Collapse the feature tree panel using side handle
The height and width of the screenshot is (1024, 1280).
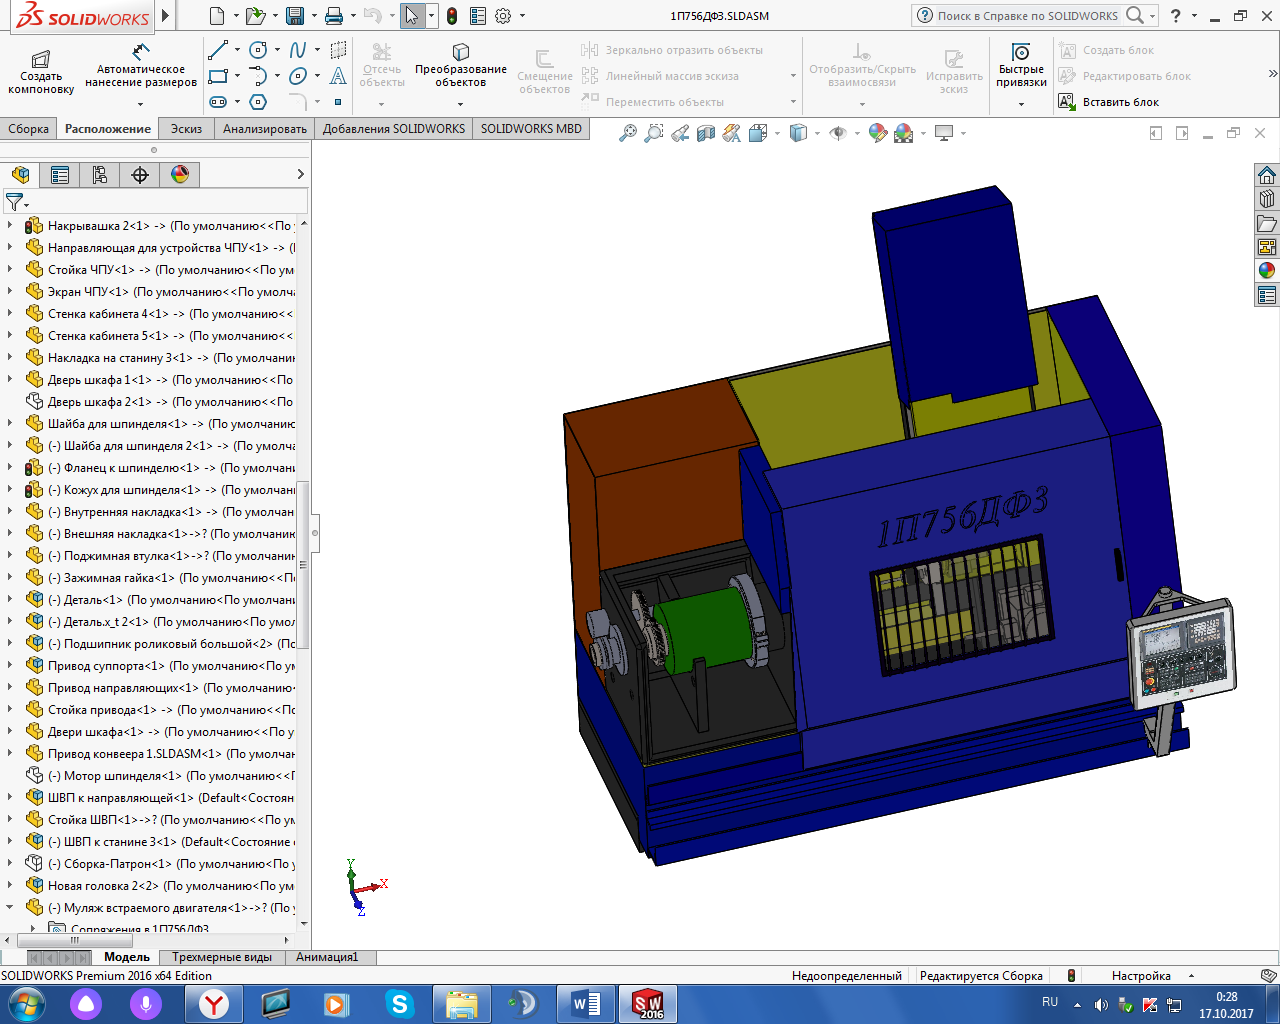[315, 533]
